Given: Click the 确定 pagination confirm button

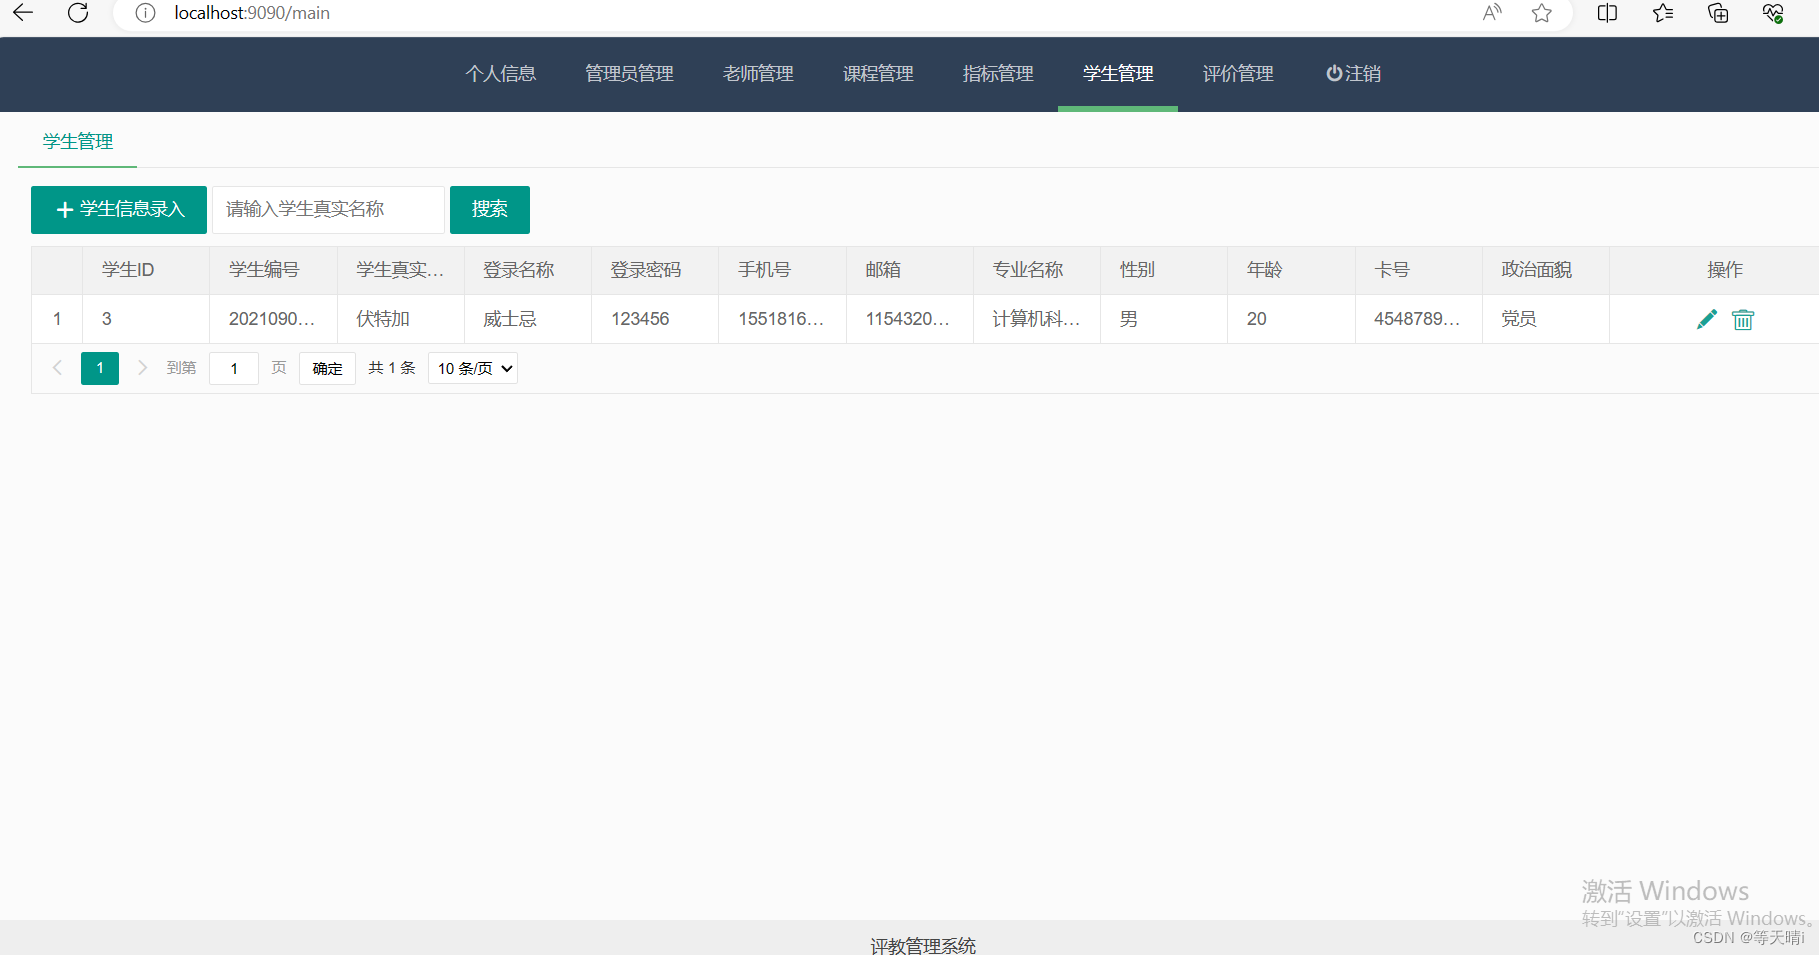Looking at the screenshot, I should (x=327, y=368).
